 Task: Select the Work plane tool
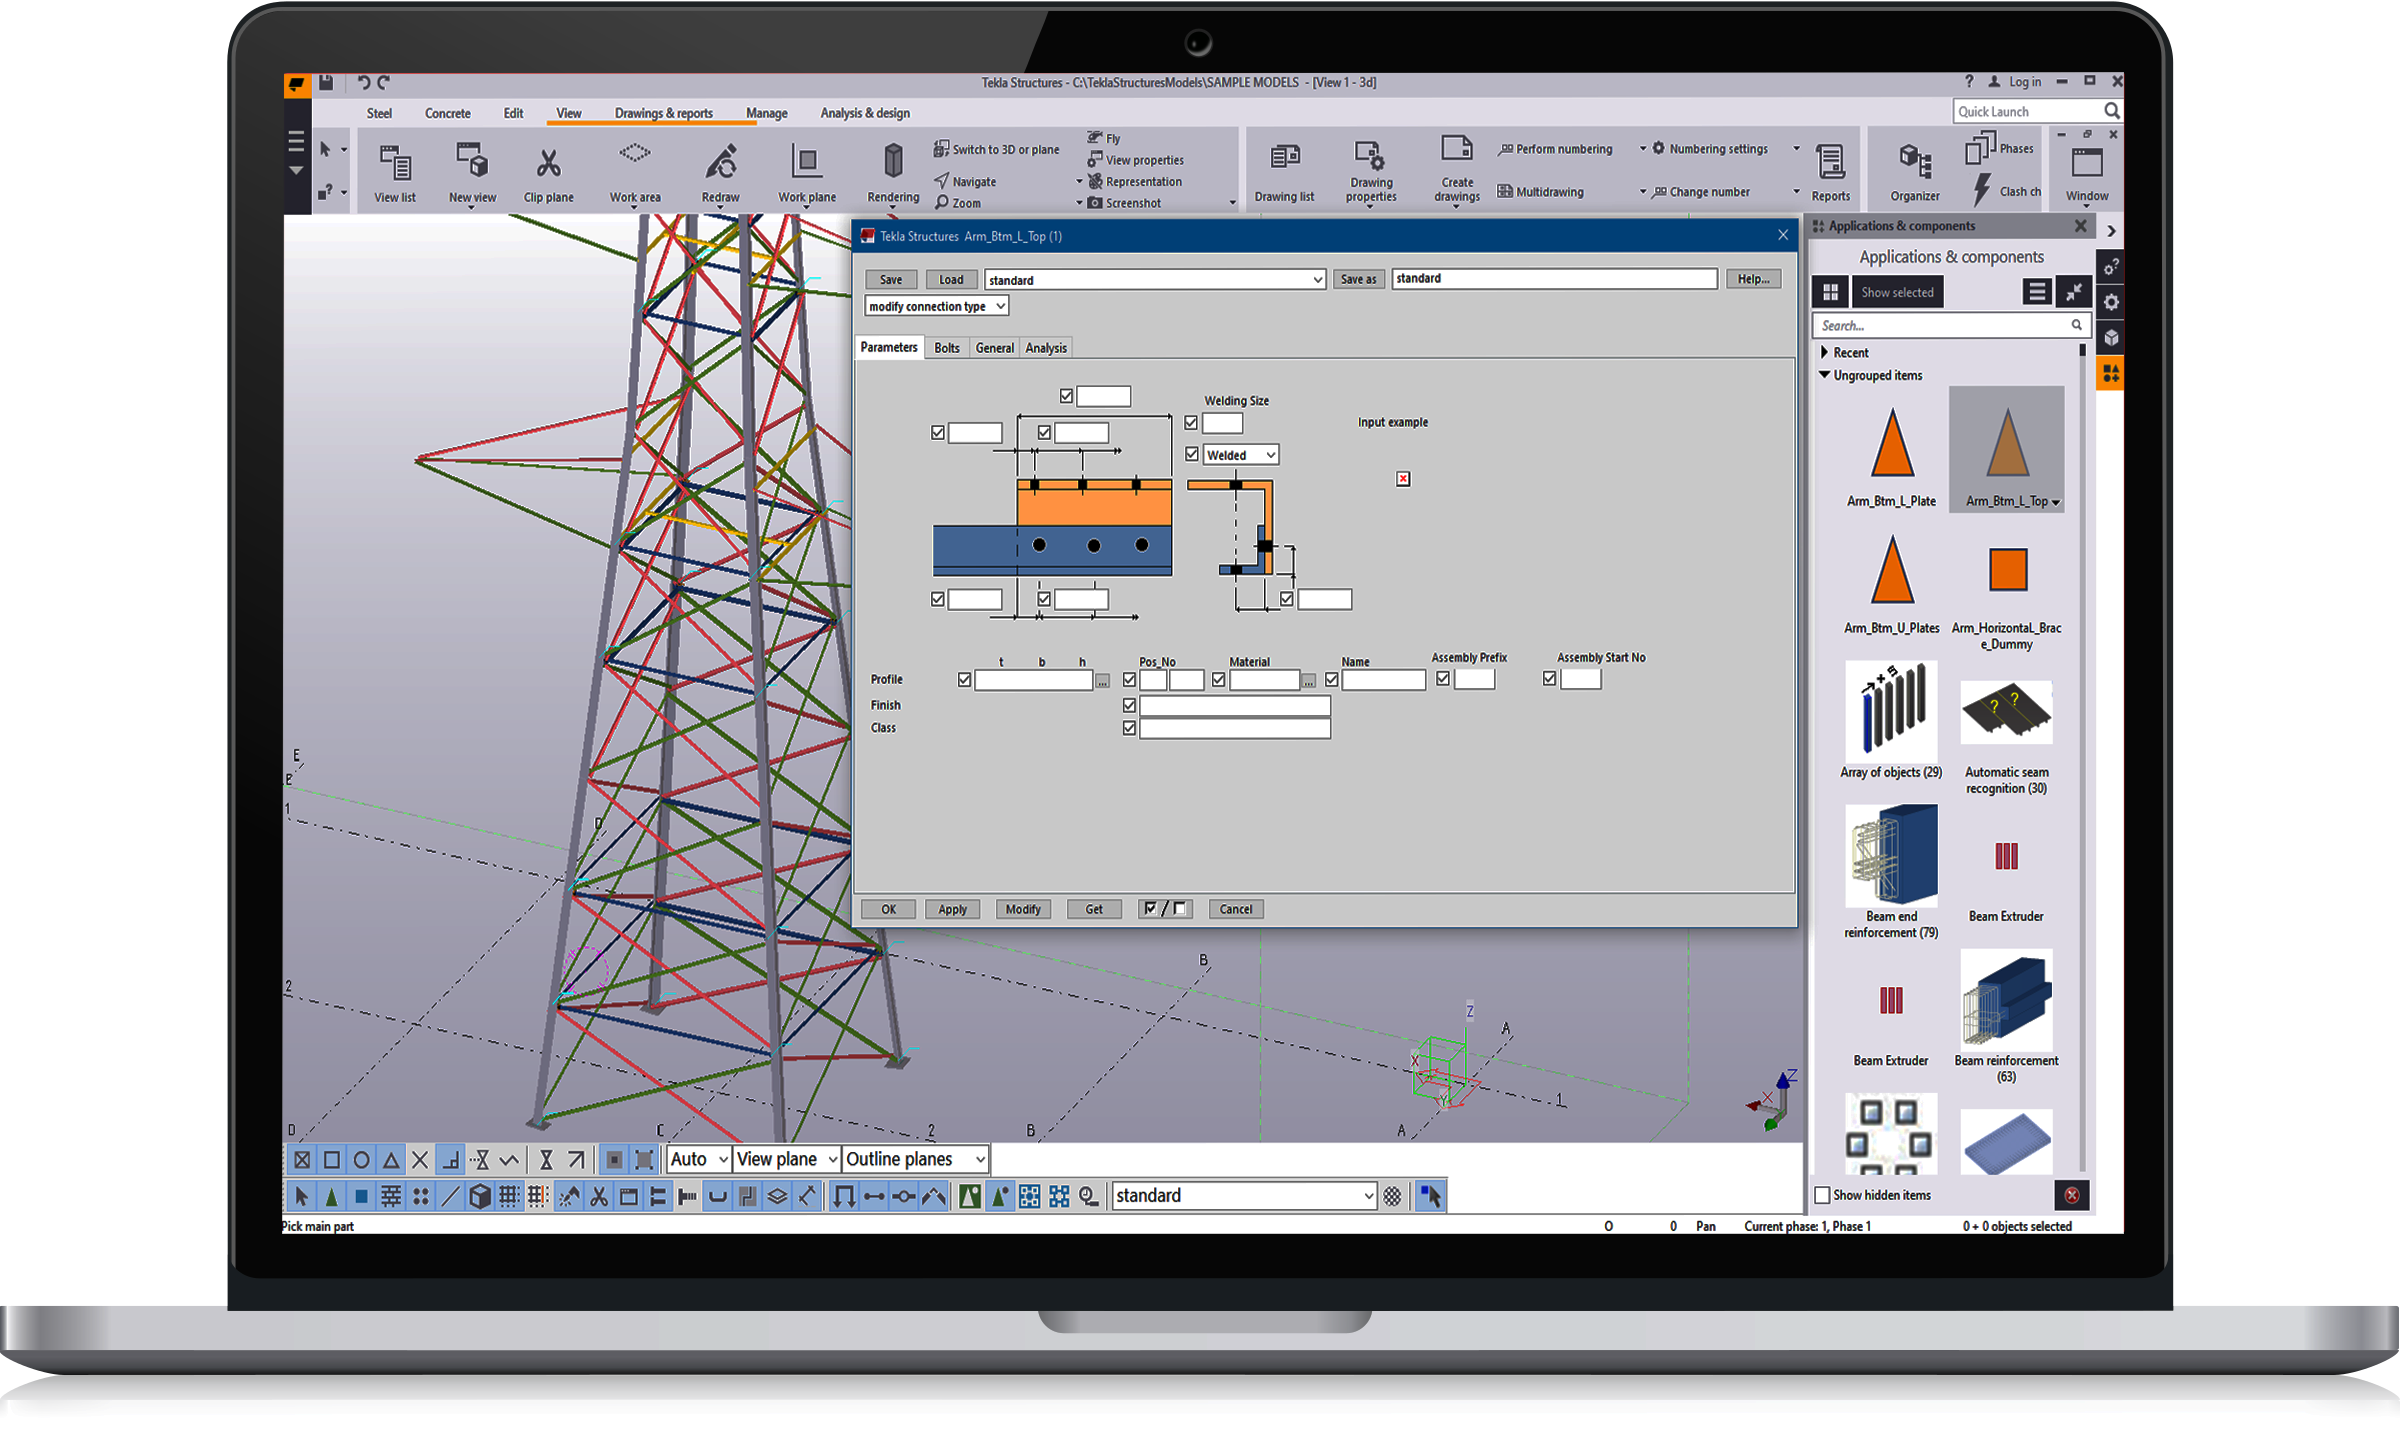coord(806,172)
